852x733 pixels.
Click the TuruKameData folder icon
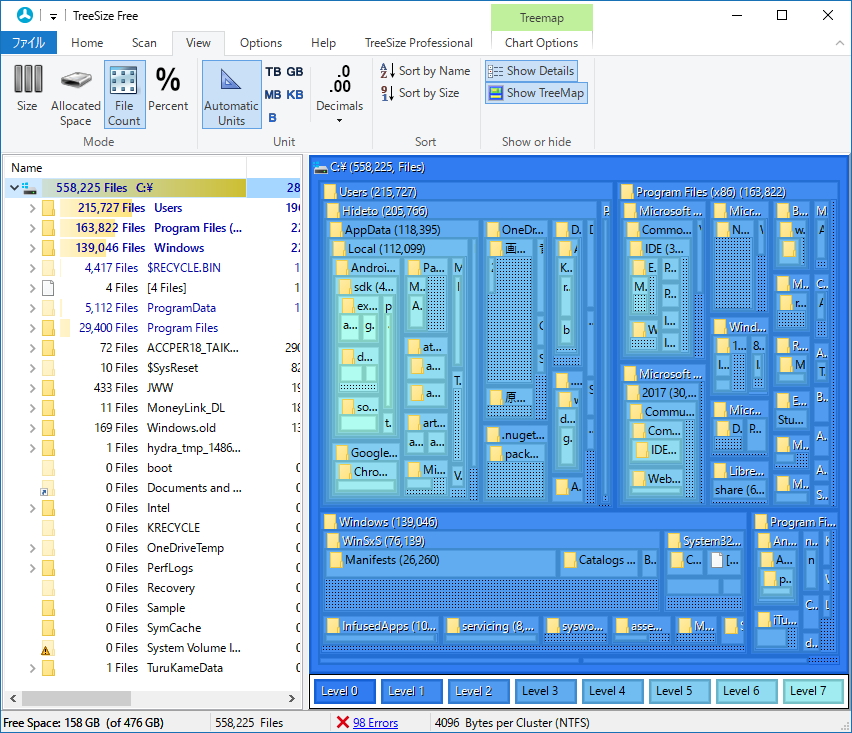[x=48, y=668]
